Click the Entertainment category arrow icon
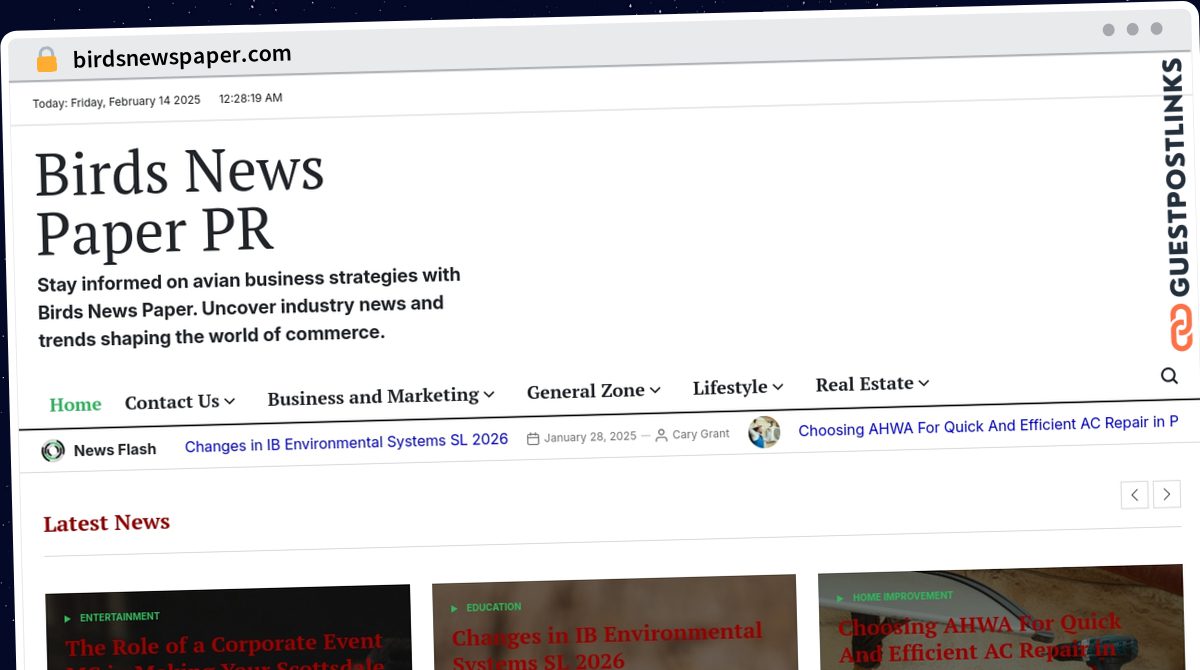Screen dimensions: 1200x670 click(x=68, y=619)
